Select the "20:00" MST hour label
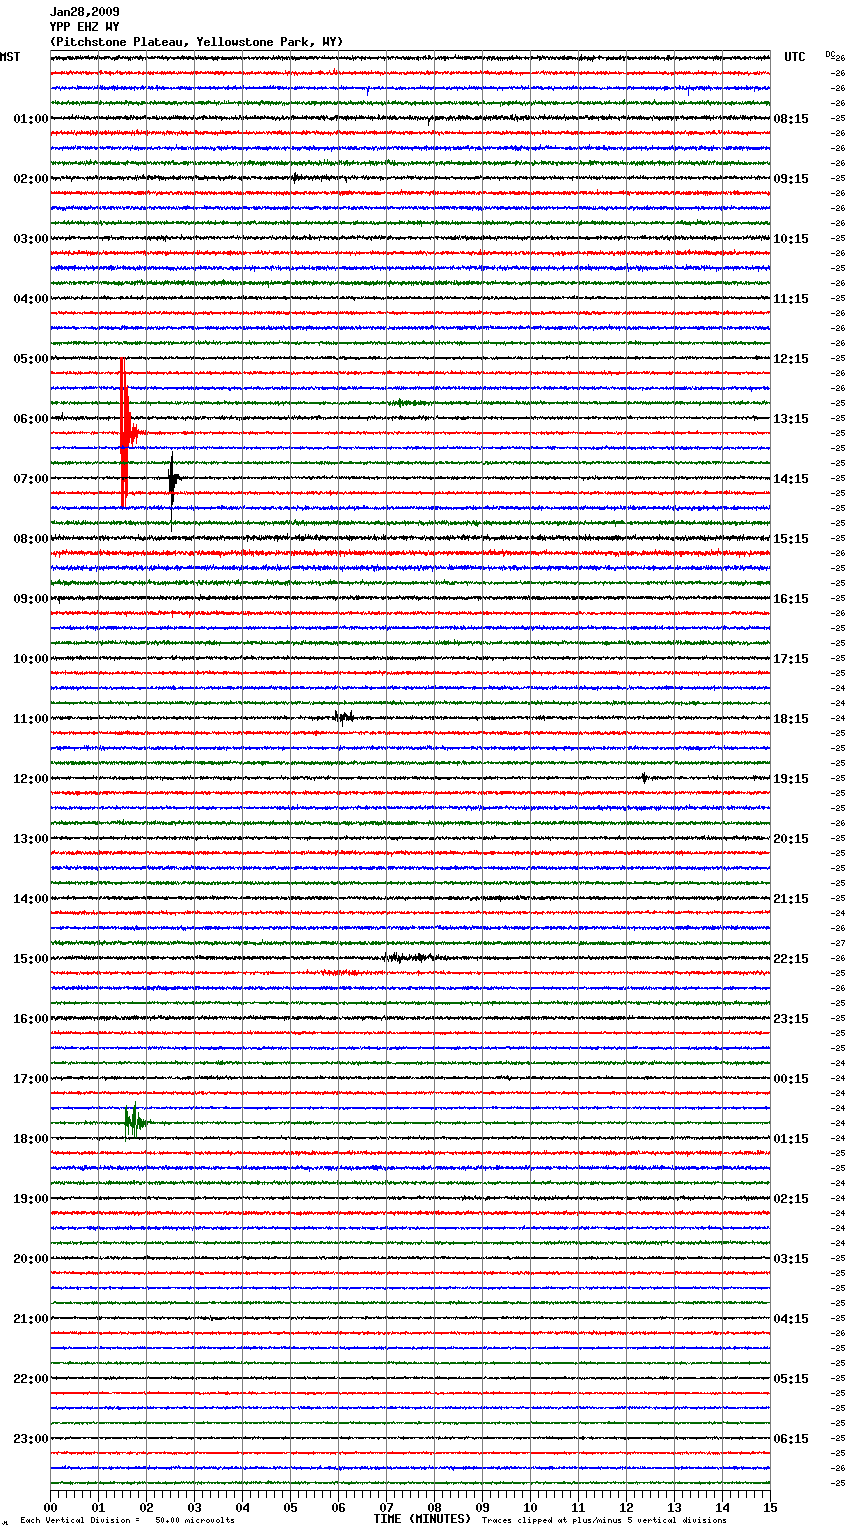This screenshot has width=850, height=1534. 31,1259
